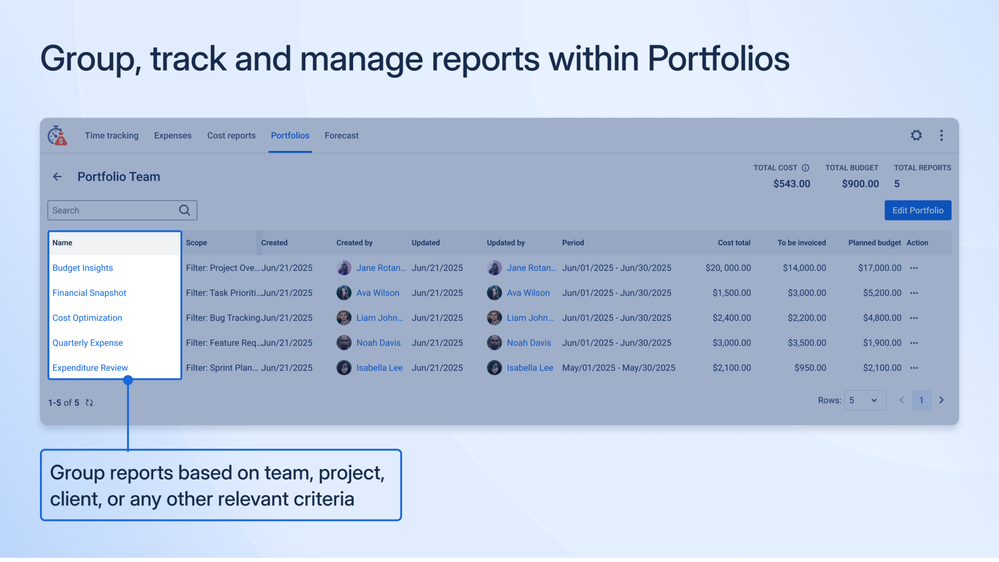Open the Quarterly Expense report
This screenshot has width=999, height=562.
tap(87, 343)
